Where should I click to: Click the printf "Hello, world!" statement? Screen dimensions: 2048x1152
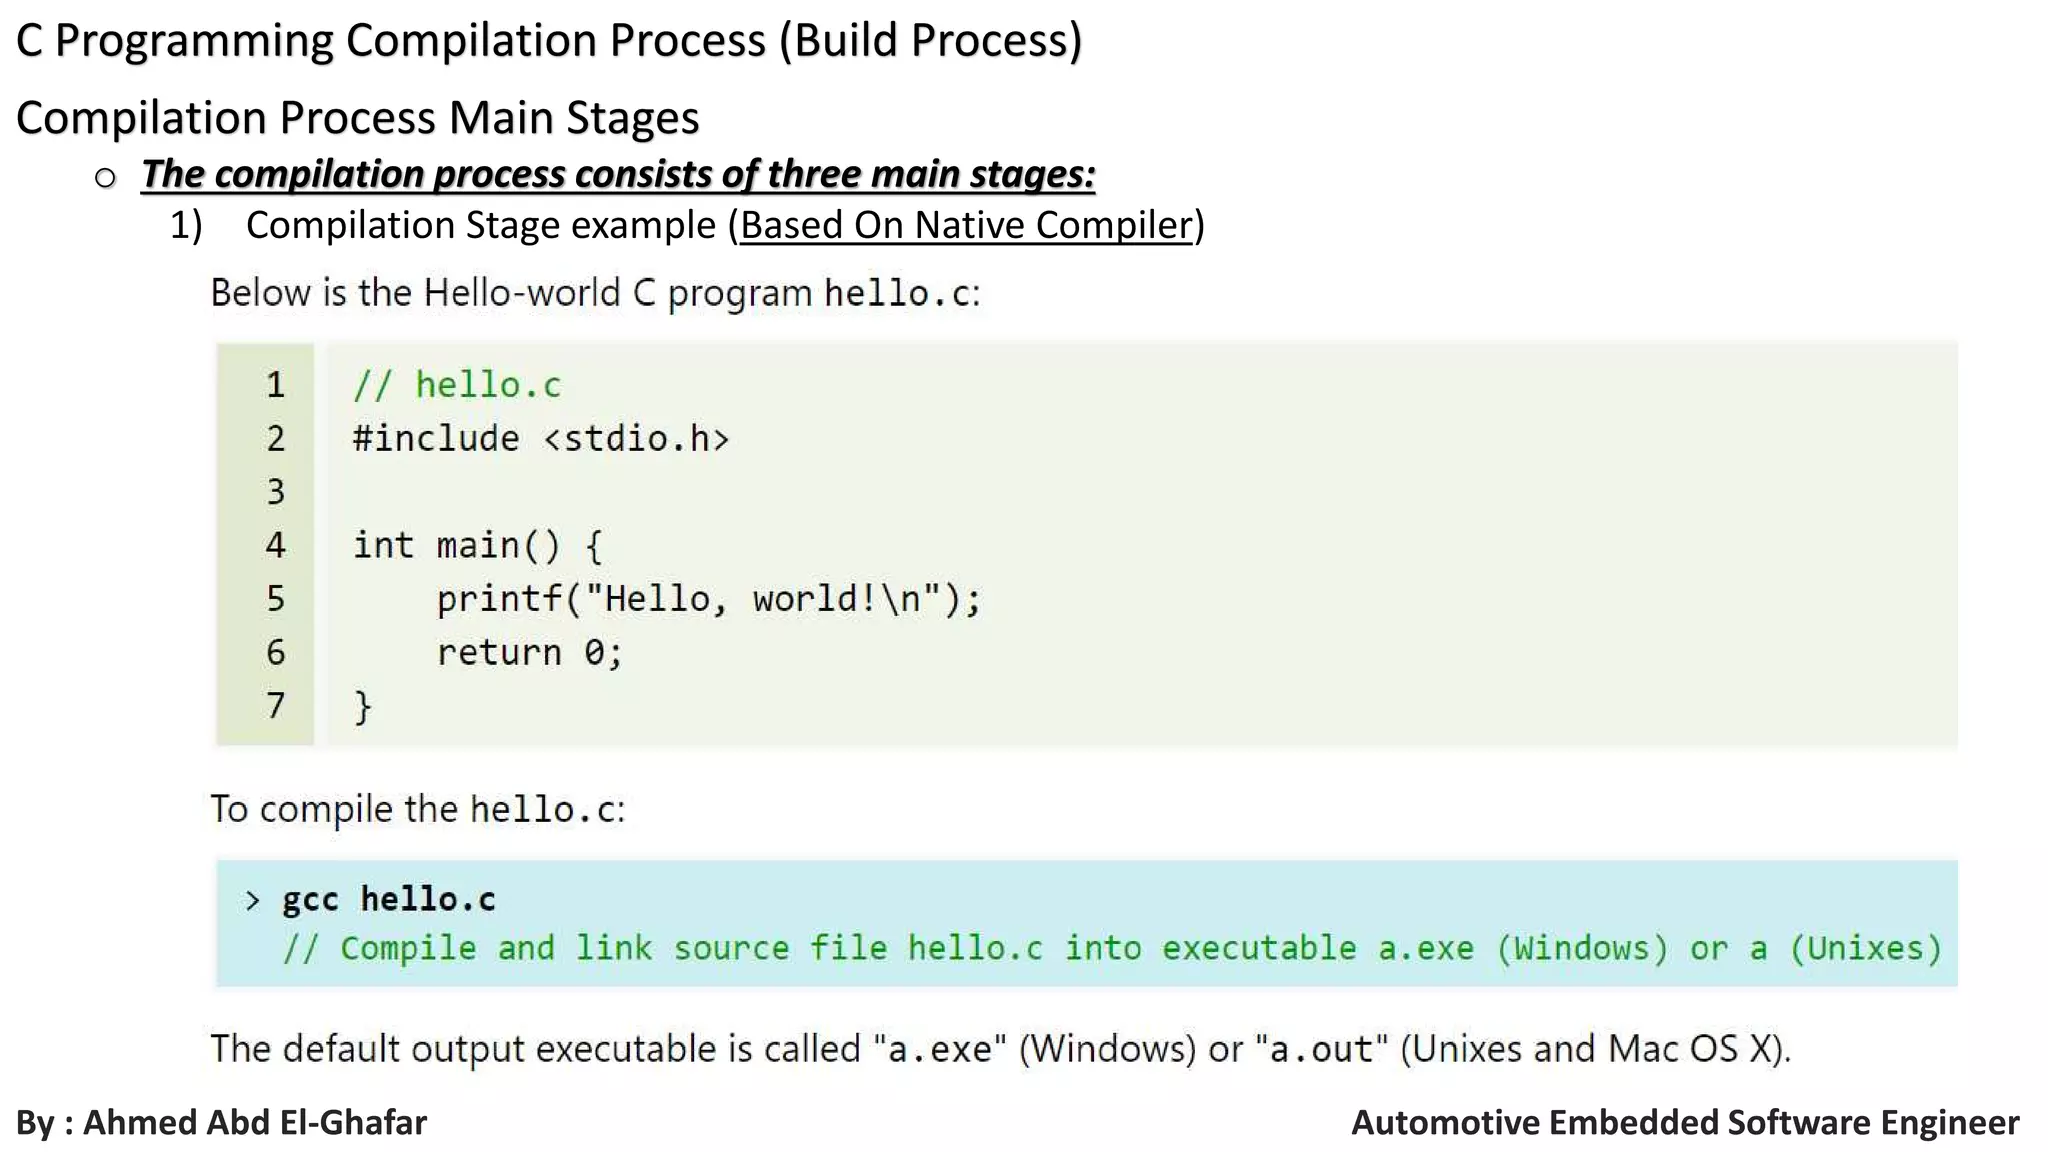pos(708,599)
